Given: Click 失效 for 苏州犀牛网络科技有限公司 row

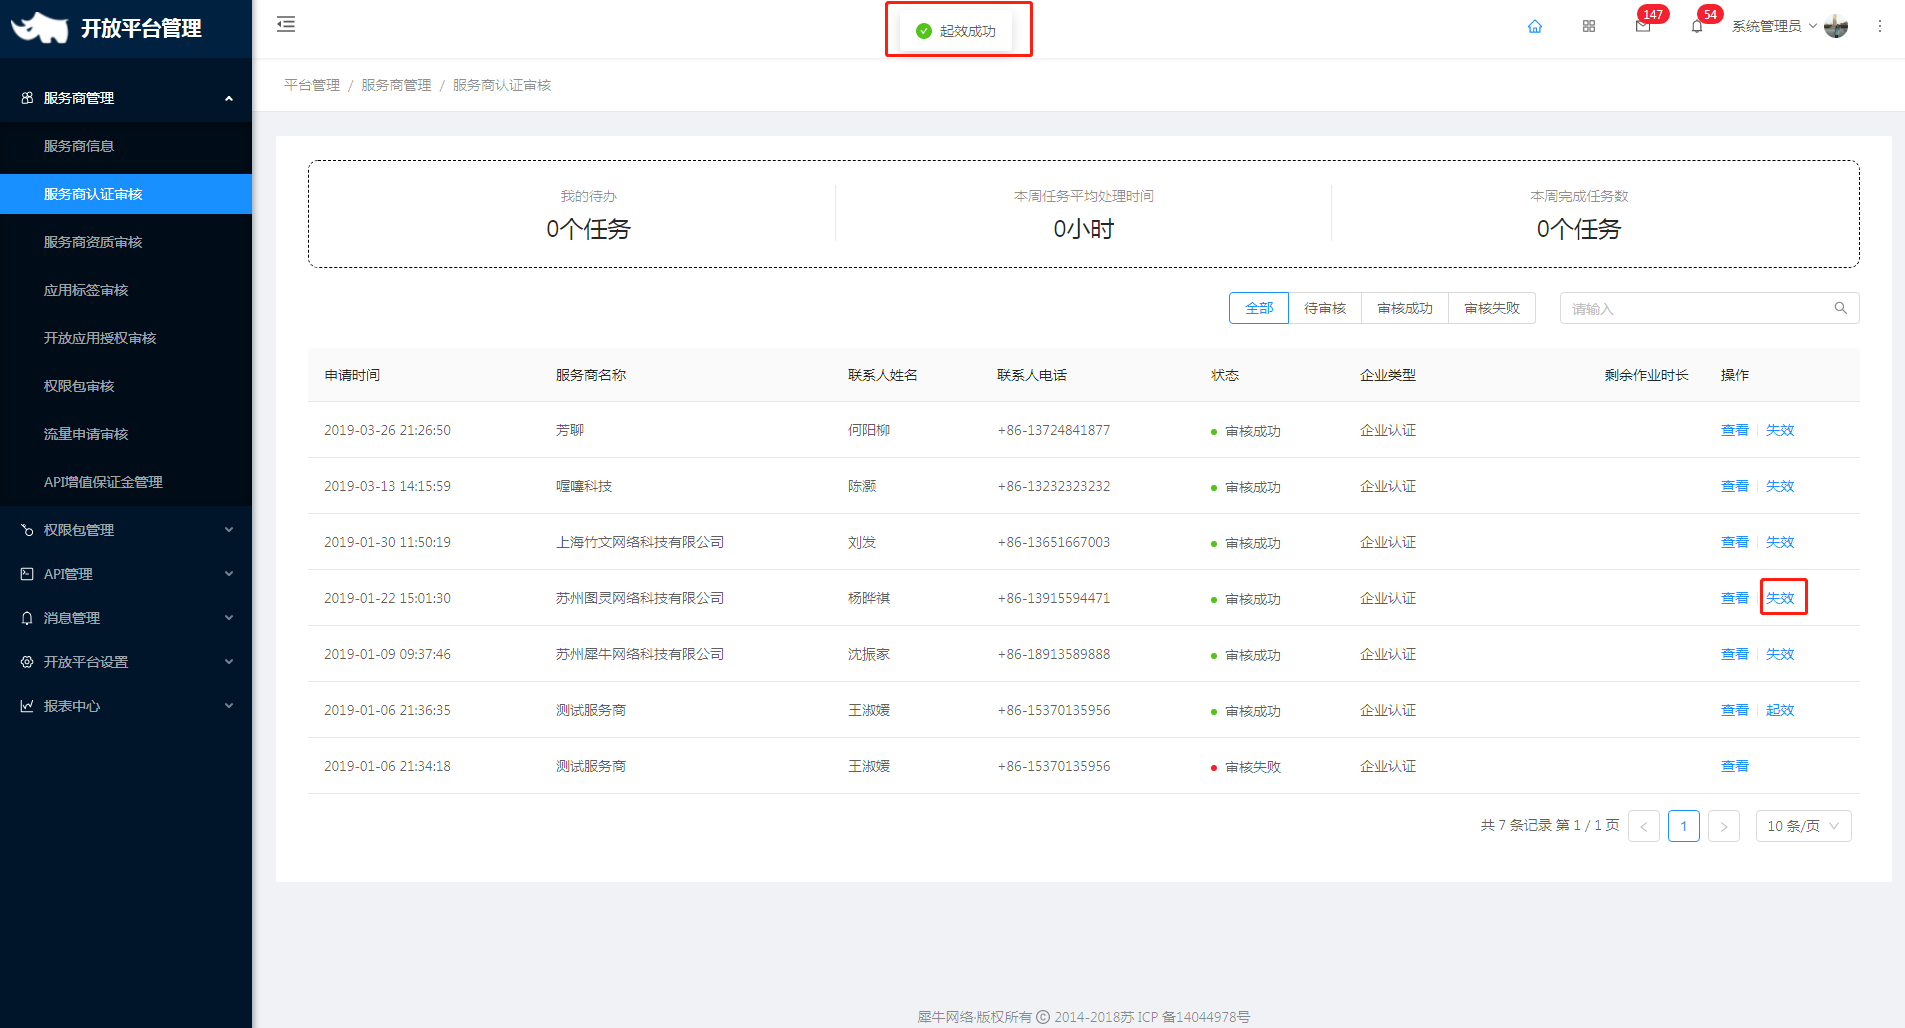Looking at the screenshot, I should (1780, 654).
